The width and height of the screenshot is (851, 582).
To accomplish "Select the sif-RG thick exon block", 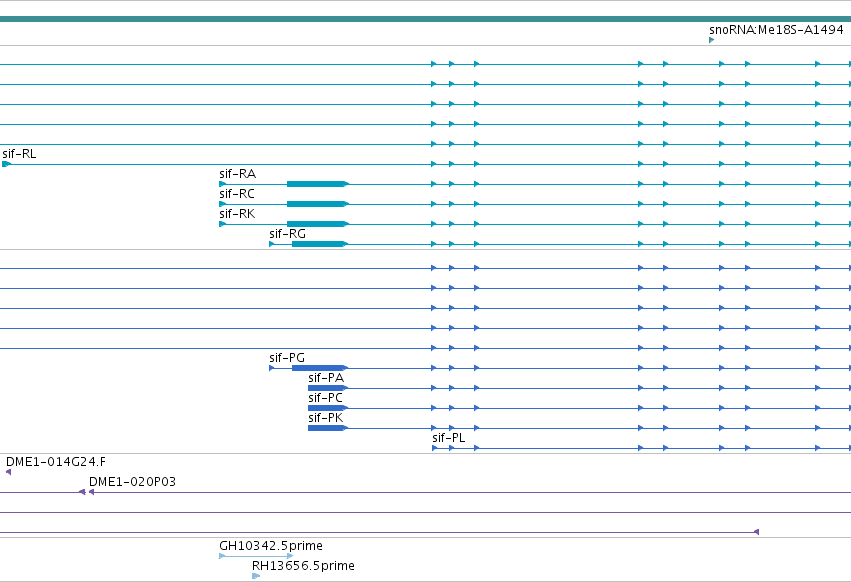I will [x=319, y=244].
